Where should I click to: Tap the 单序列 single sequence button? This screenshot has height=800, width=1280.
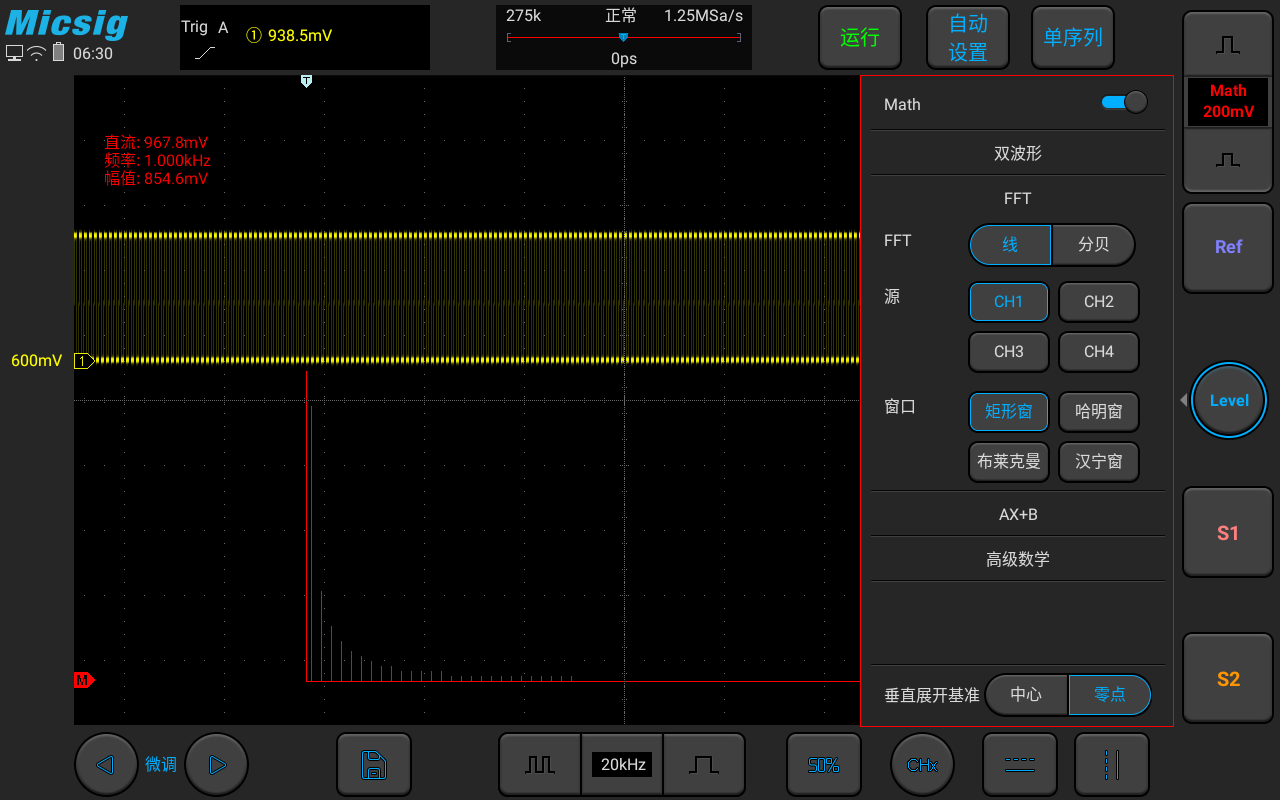point(1073,38)
